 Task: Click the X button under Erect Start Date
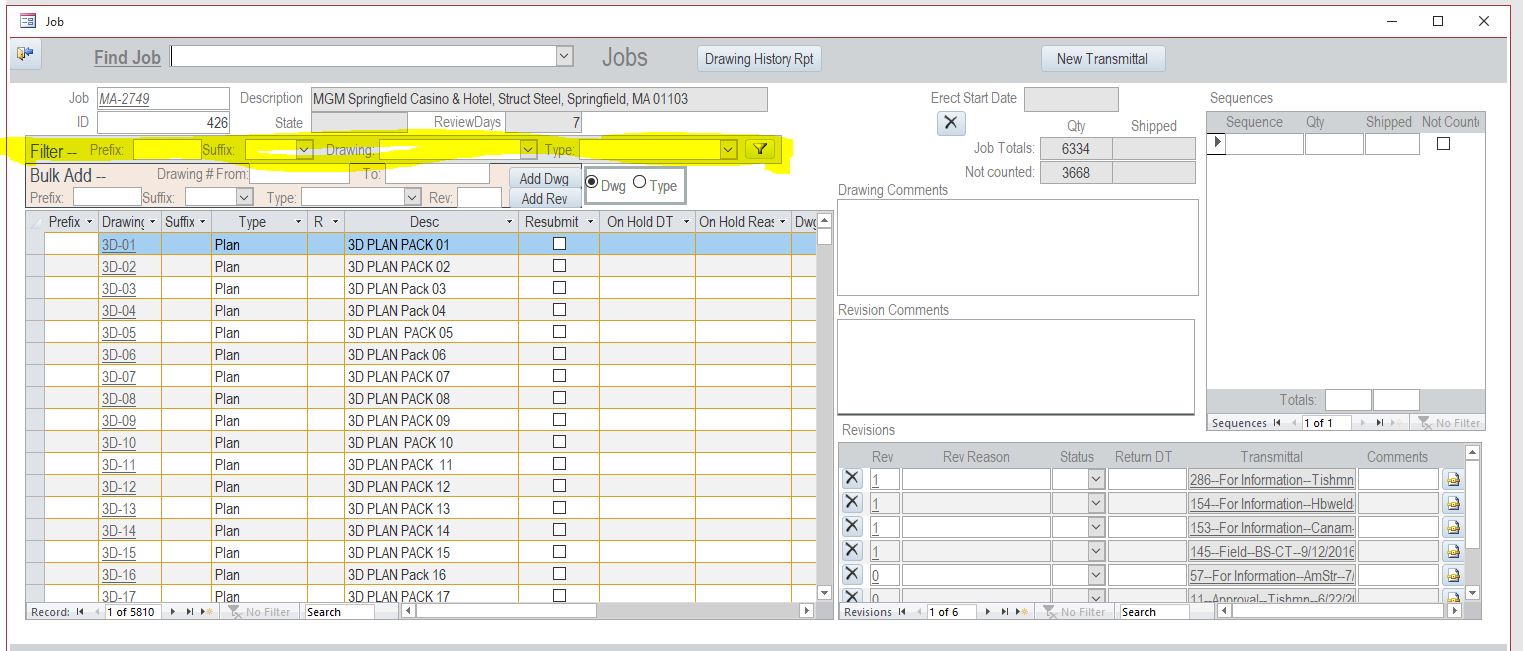tap(950, 123)
